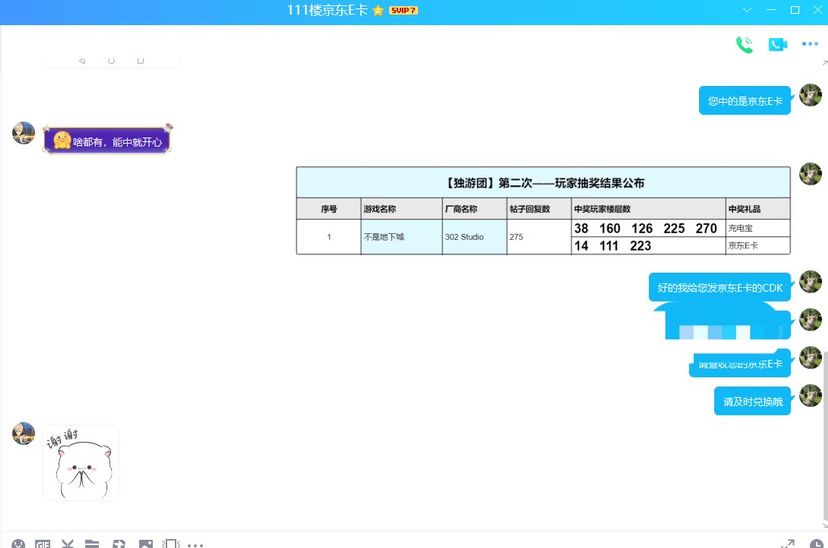
Task: Open the emoji picker in the input toolbar
Action: pyautogui.click(x=18, y=543)
